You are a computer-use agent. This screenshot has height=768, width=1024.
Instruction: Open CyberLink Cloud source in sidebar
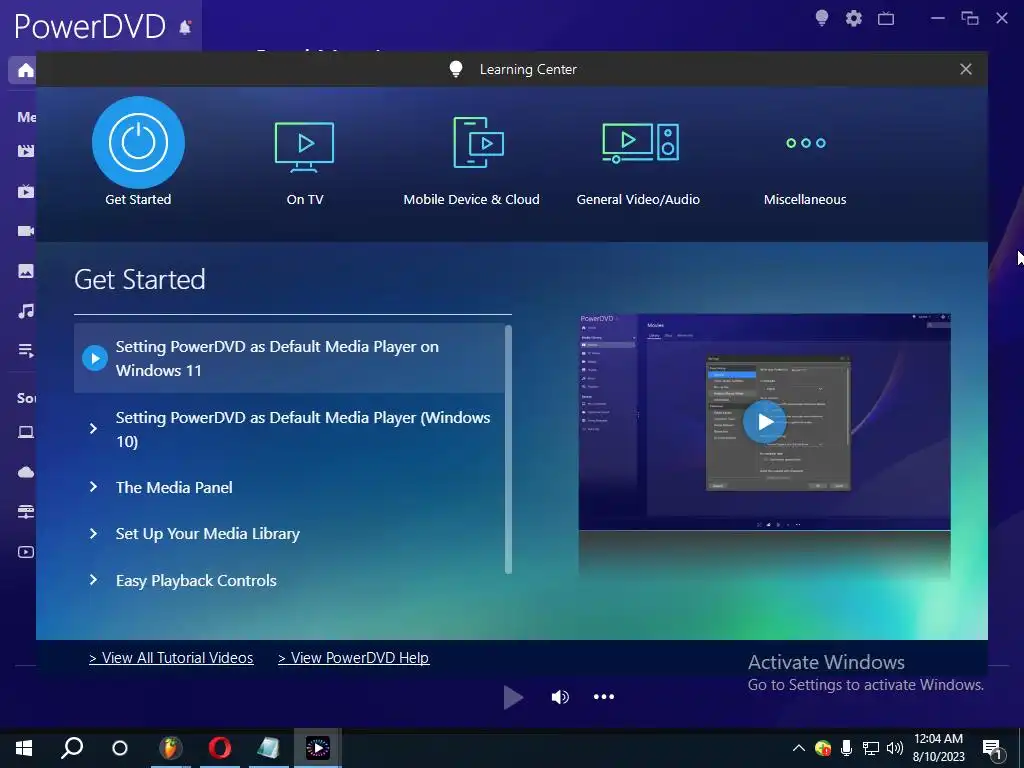[x=25, y=472]
